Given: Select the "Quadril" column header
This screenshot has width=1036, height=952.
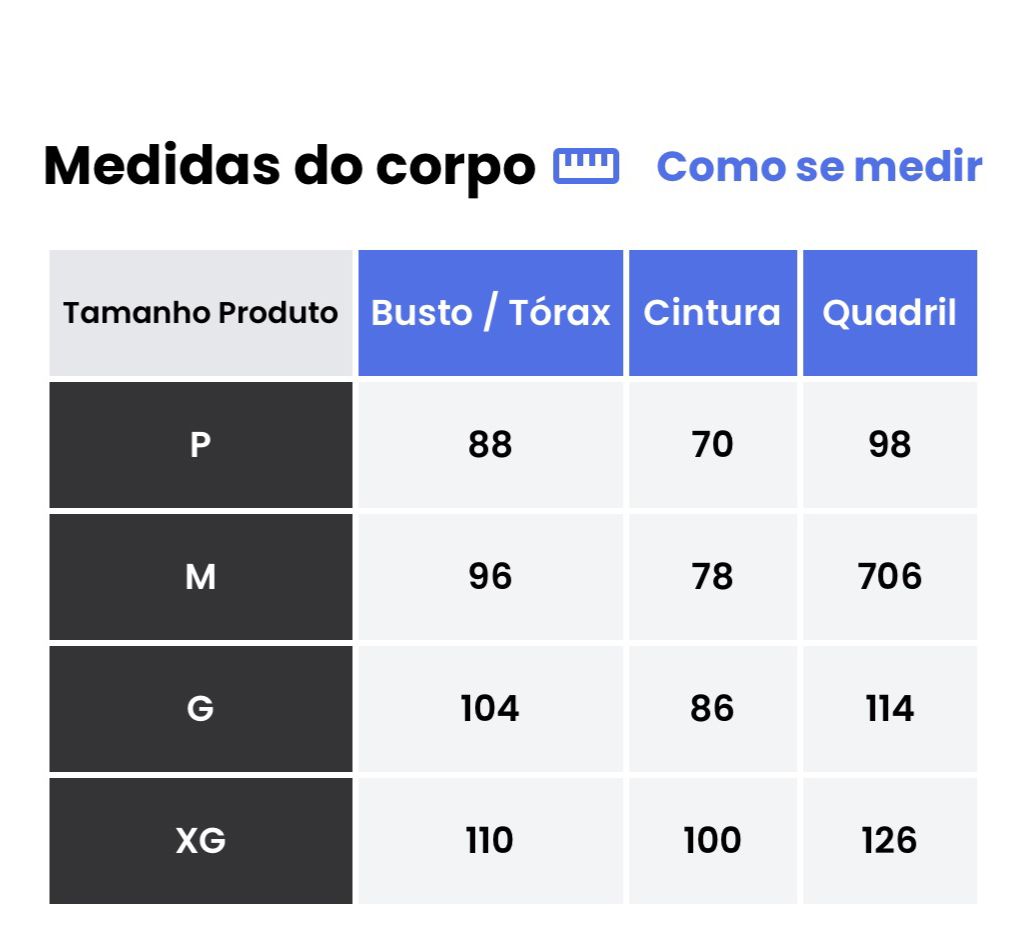Looking at the screenshot, I should (889, 313).
